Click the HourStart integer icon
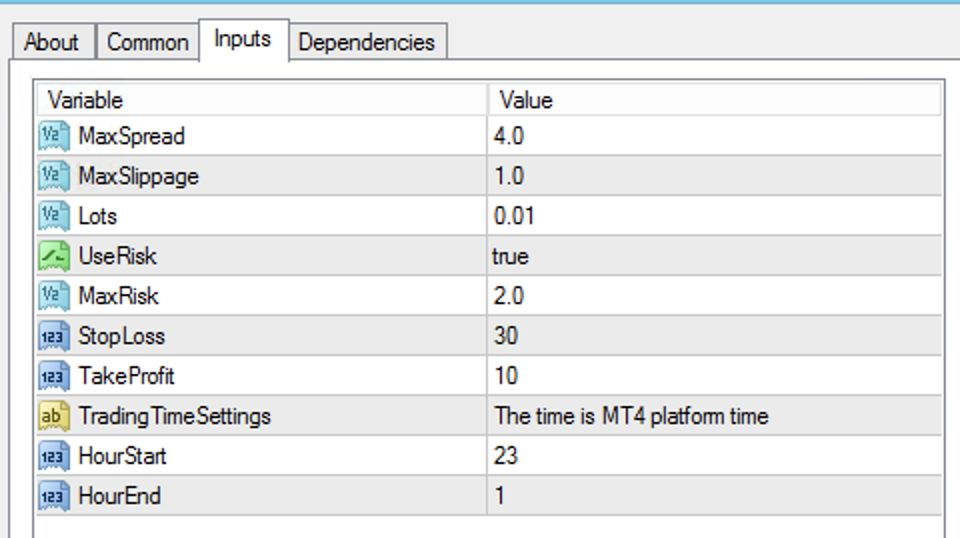 click(x=54, y=456)
